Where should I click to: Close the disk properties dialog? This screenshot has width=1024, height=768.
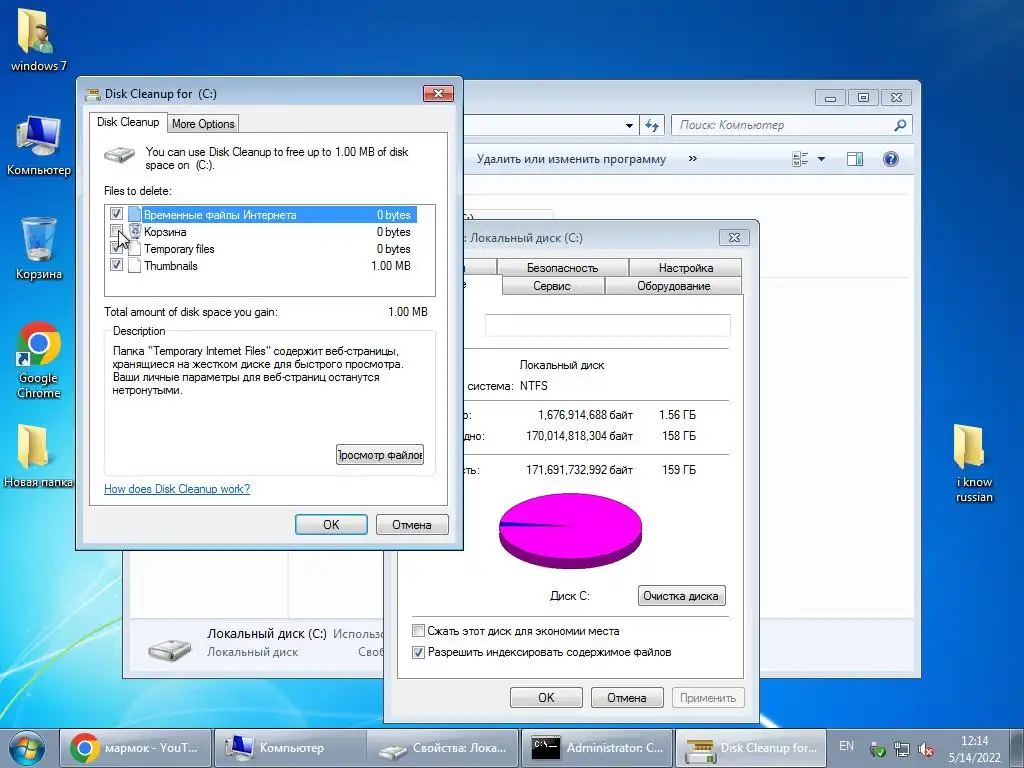point(734,238)
